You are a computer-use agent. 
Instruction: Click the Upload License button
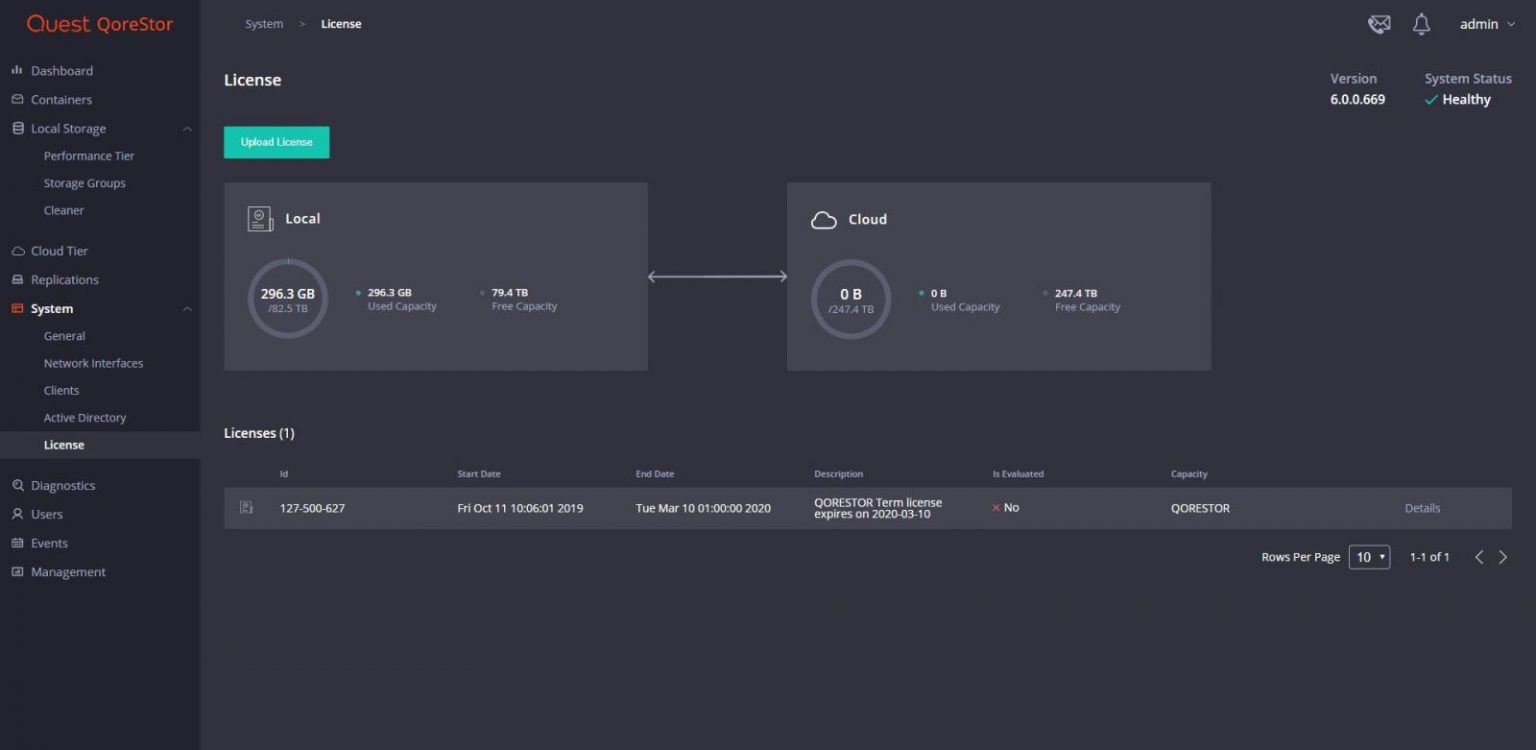point(277,142)
